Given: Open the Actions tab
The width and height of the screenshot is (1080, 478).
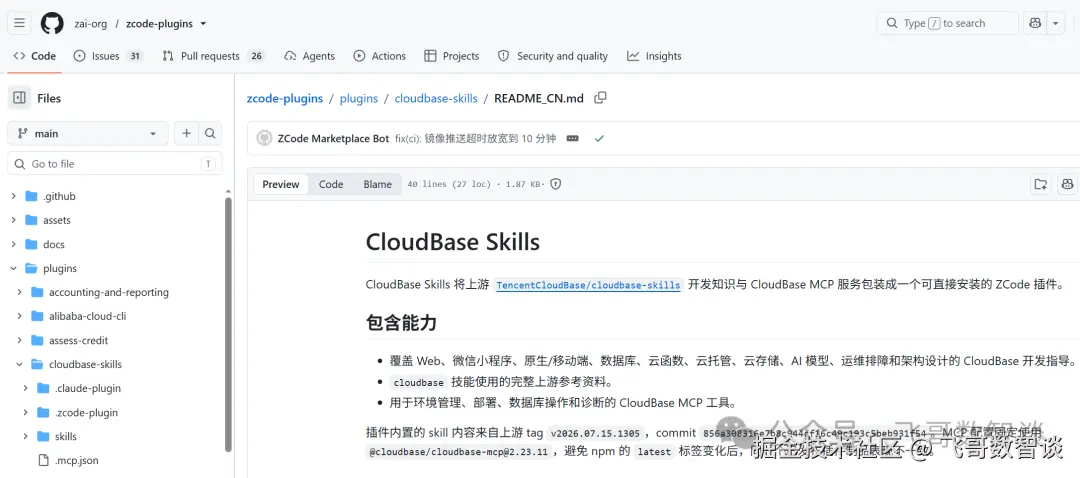Looking at the screenshot, I should (380, 56).
